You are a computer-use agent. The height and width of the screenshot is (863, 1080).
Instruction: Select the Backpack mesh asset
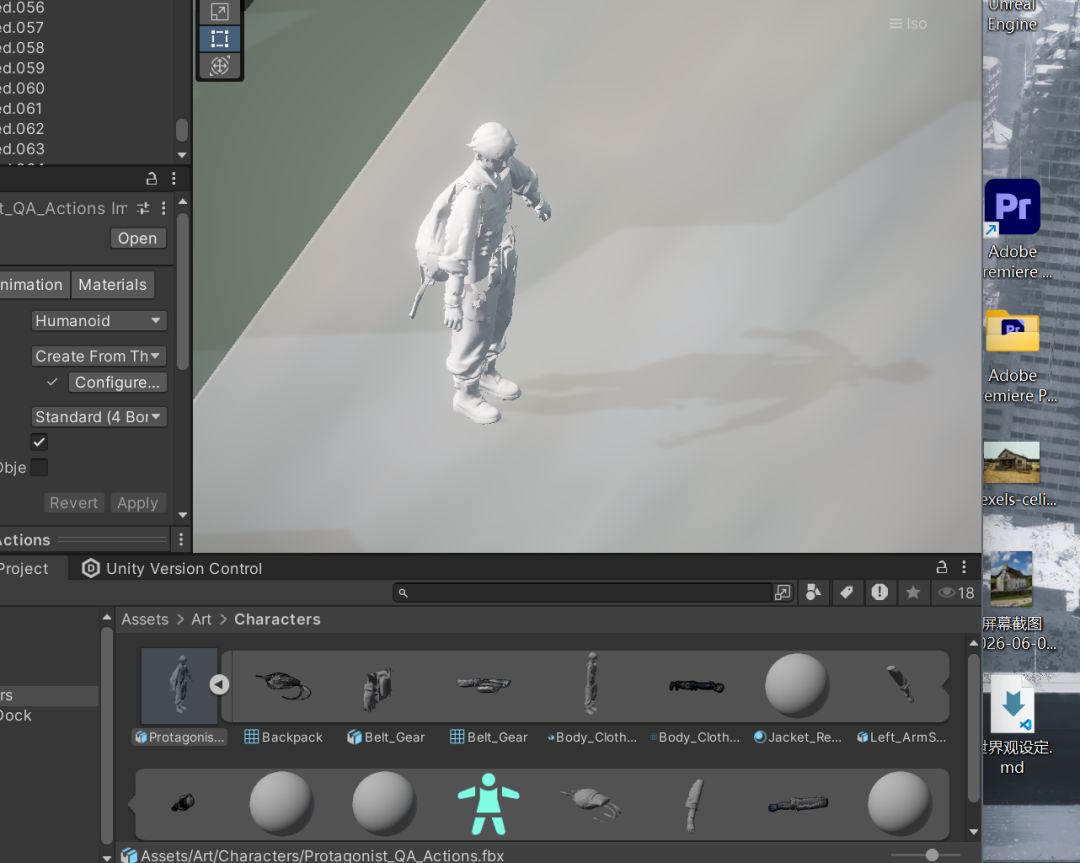[x=283, y=698]
